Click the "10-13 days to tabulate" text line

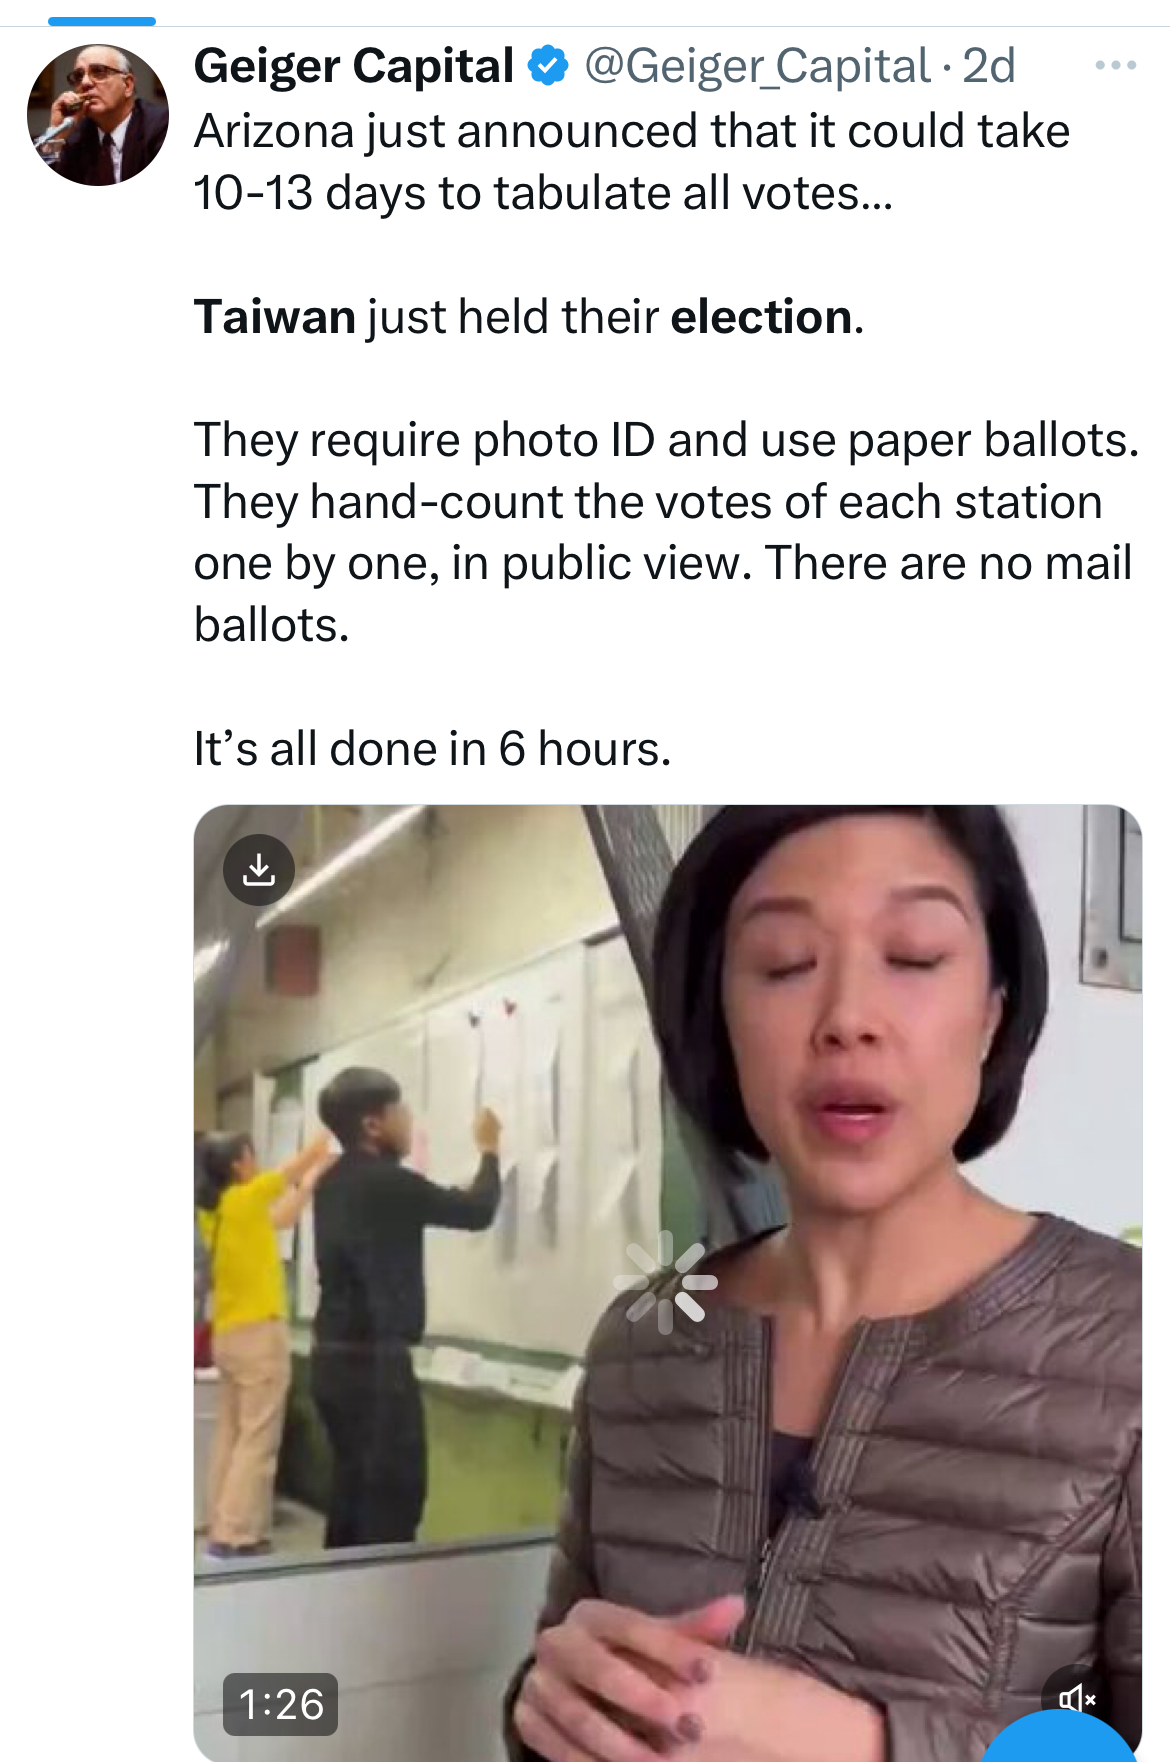(543, 193)
